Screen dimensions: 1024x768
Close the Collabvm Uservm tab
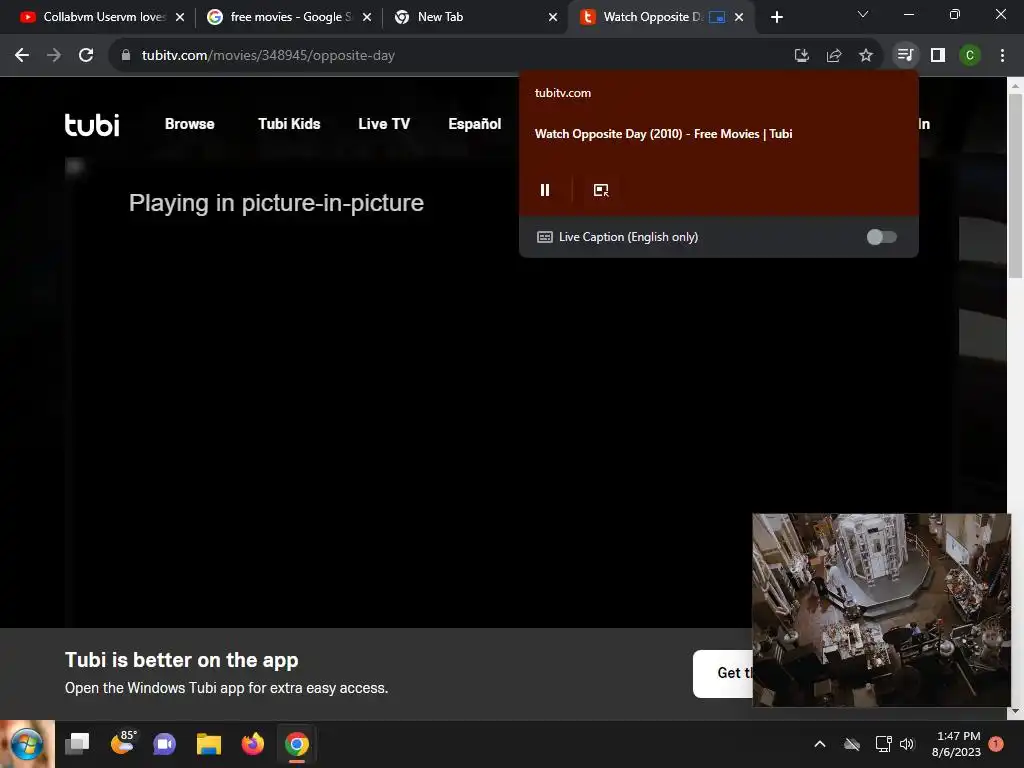click(180, 17)
